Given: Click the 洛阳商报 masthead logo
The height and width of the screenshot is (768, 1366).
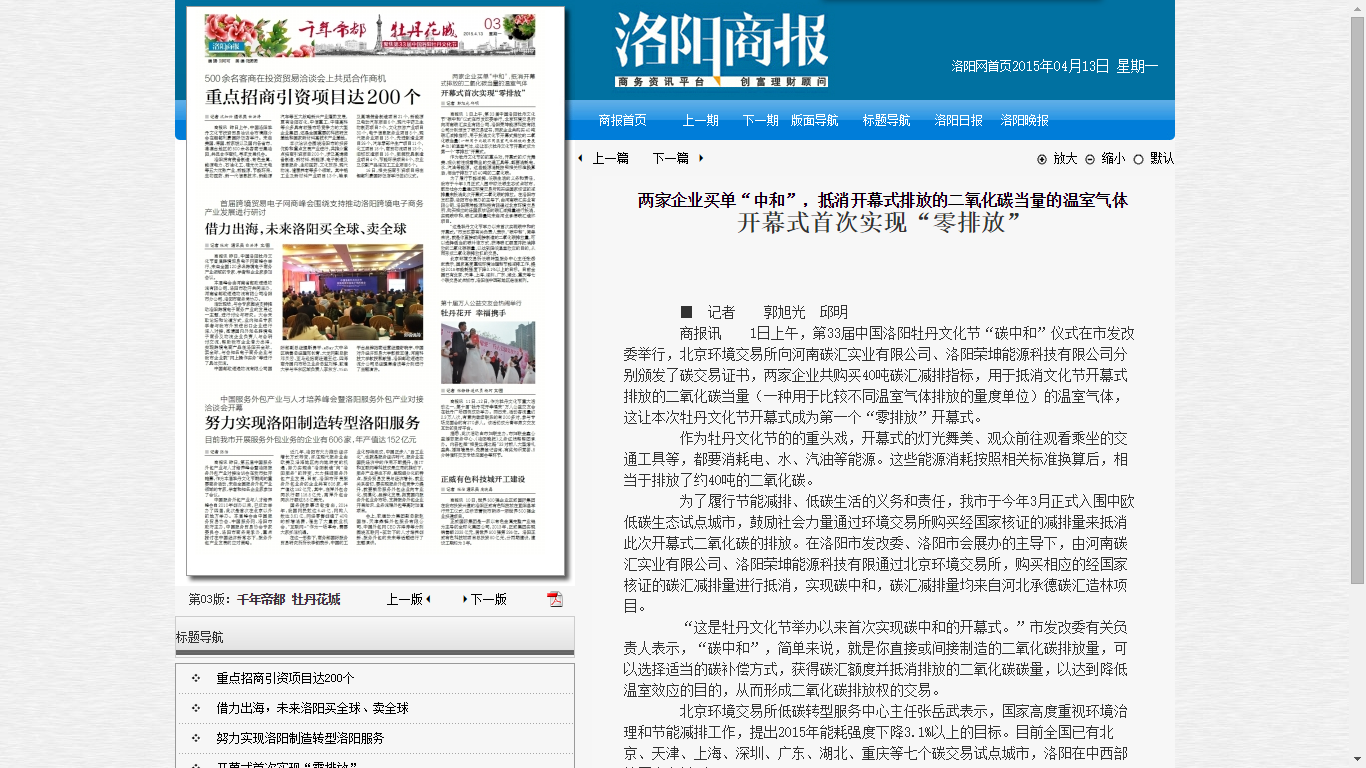Looking at the screenshot, I should click(x=721, y=50).
